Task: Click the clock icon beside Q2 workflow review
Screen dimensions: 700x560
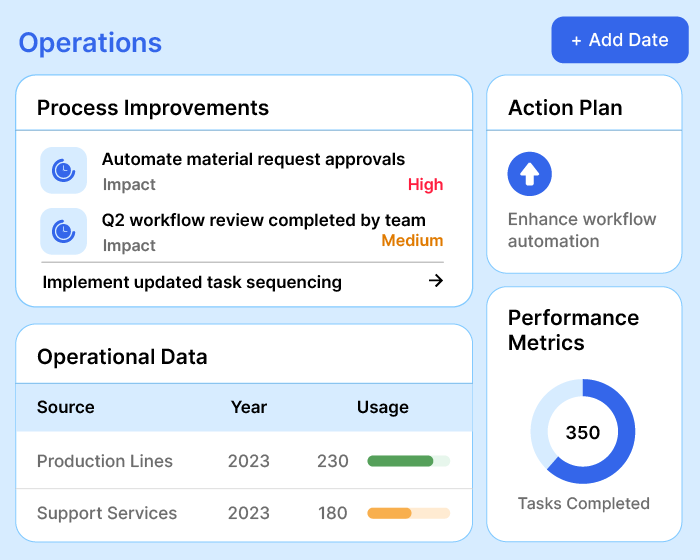Action: (63, 231)
